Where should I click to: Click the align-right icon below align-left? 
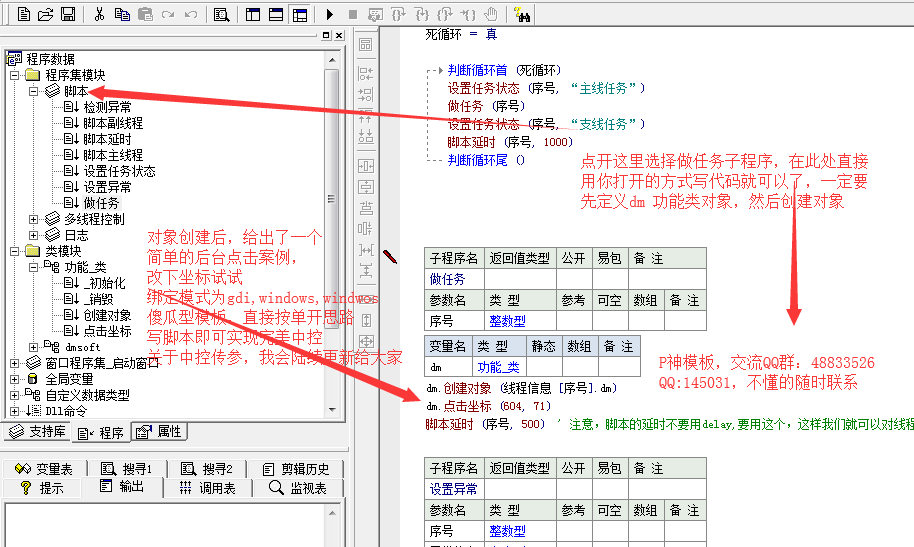click(x=365, y=94)
